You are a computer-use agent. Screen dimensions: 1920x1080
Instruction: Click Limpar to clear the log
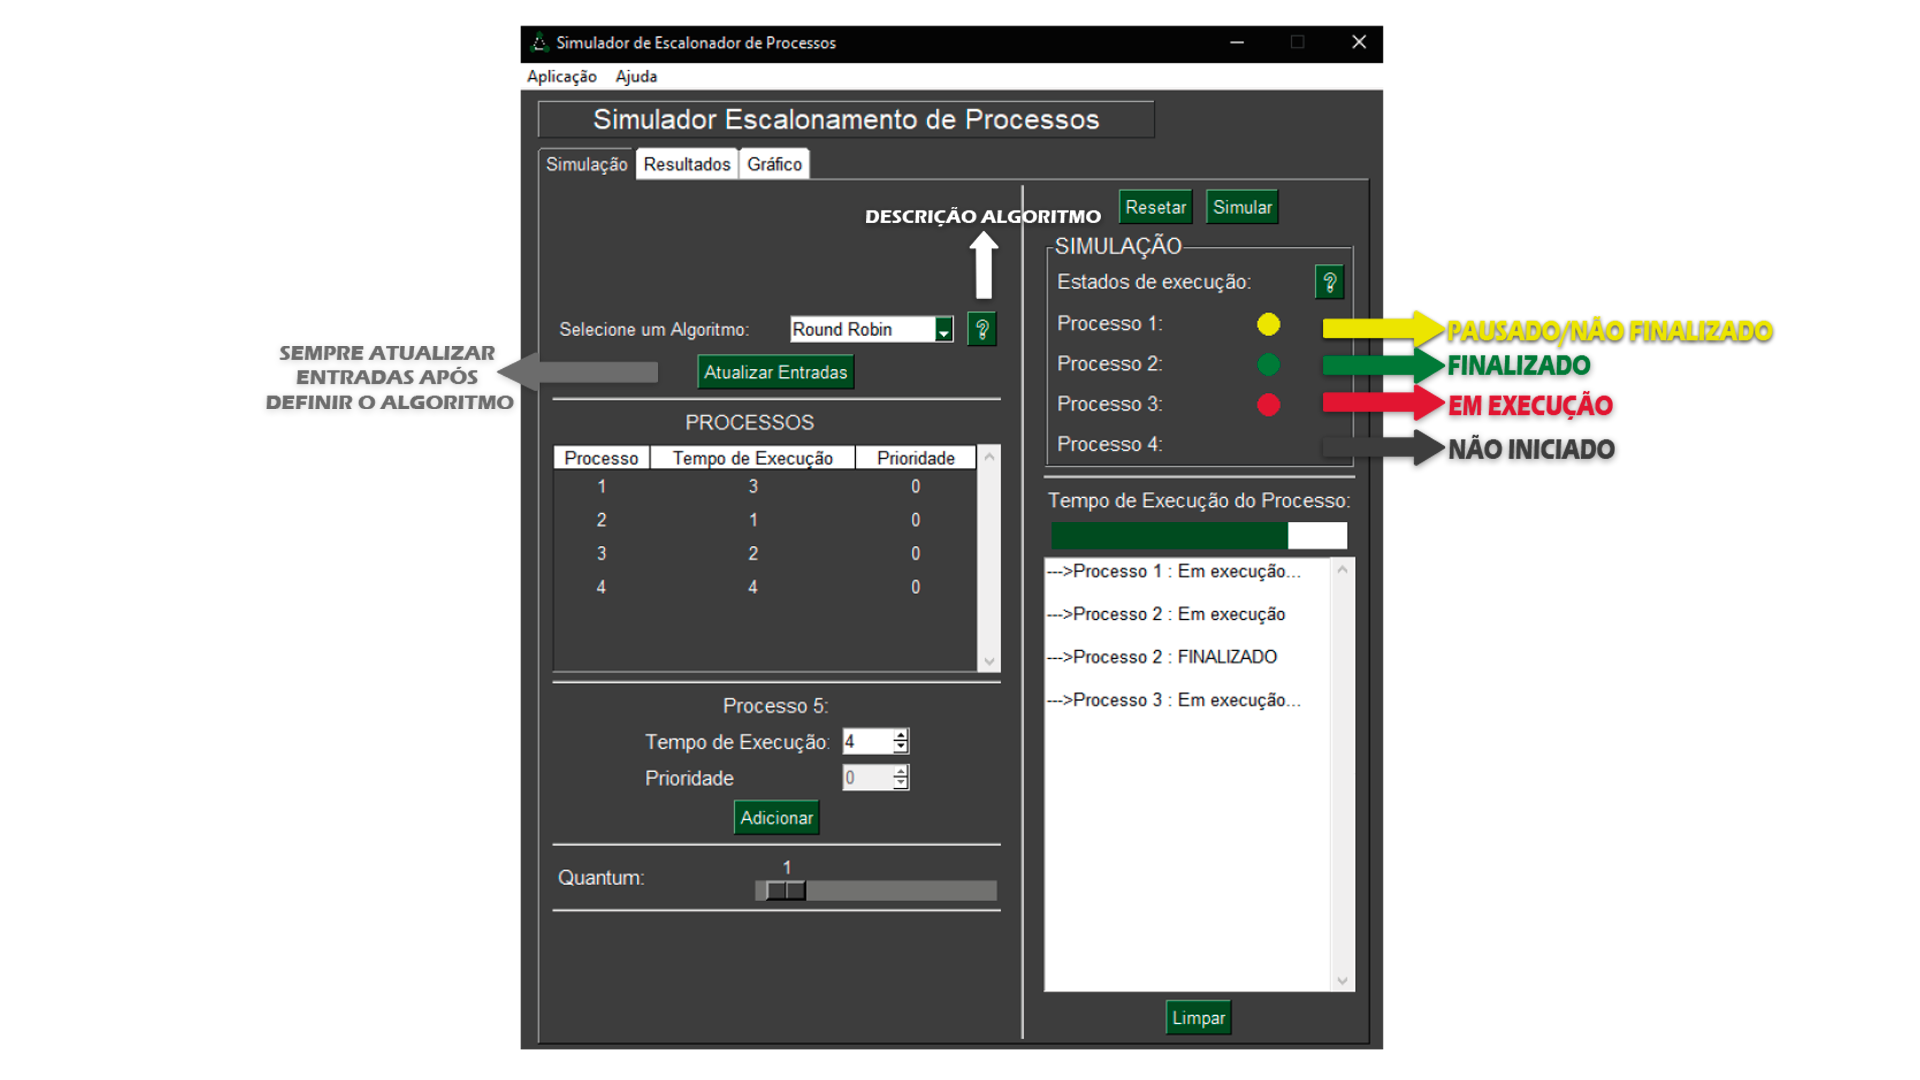pos(1197,1016)
